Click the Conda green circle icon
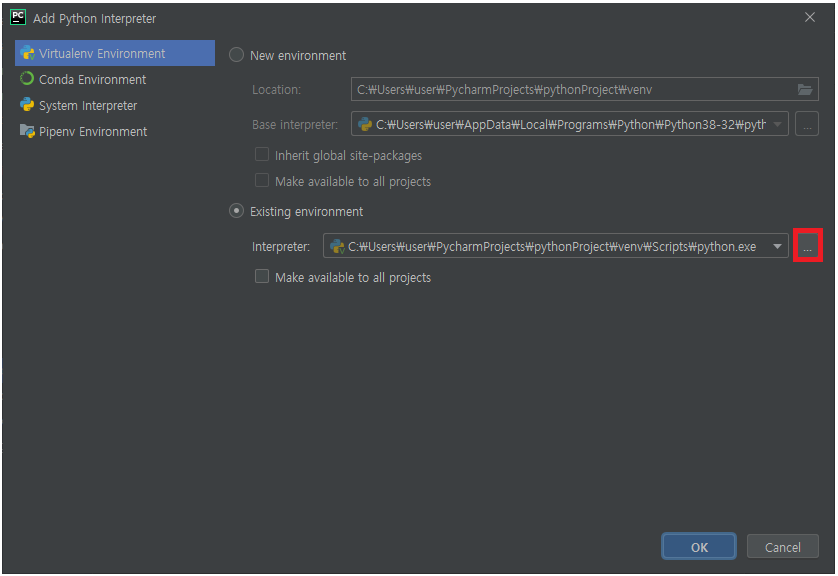 coord(27,79)
